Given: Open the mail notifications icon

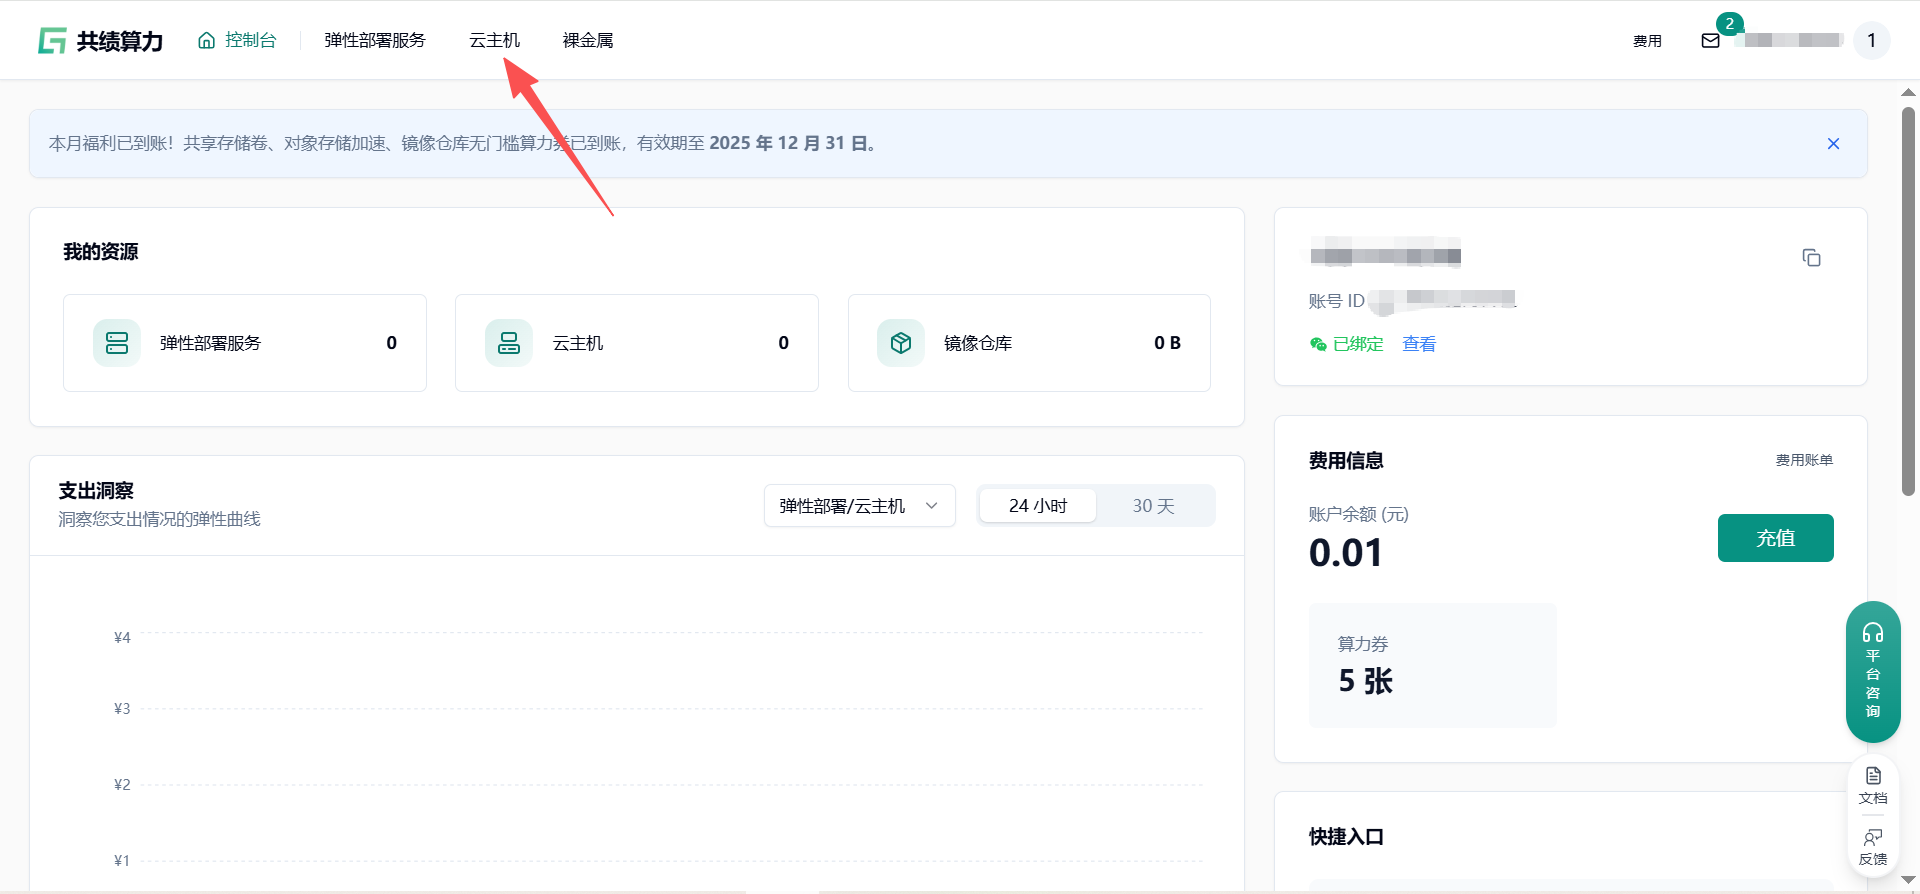Looking at the screenshot, I should pyautogui.click(x=1710, y=41).
